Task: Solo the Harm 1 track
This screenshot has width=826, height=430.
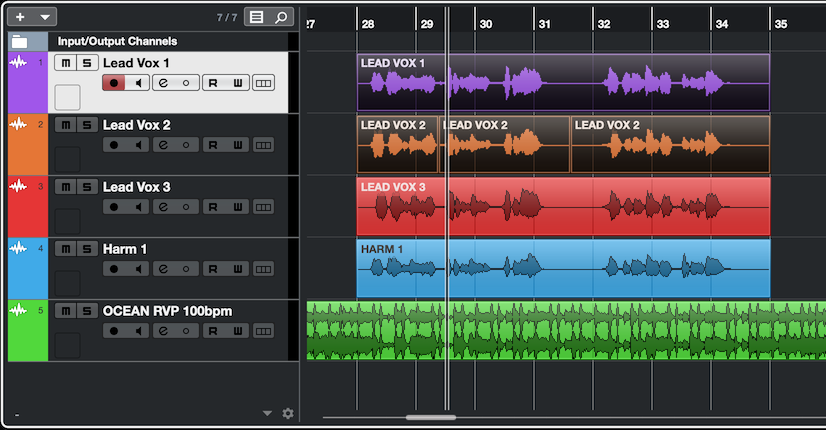Action: 87,249
